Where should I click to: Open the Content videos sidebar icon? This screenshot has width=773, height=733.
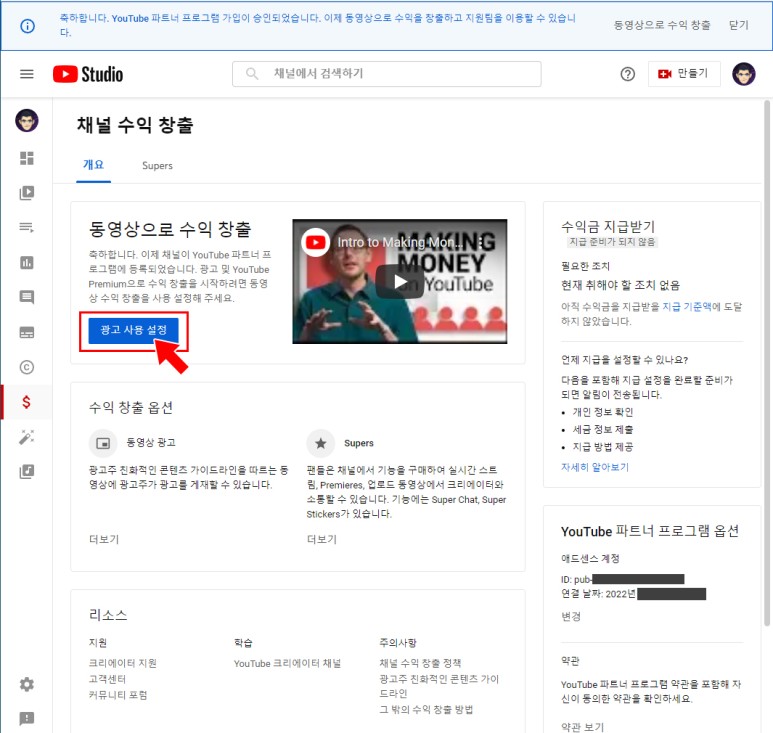pyautogui.click(x=27, y=193)
